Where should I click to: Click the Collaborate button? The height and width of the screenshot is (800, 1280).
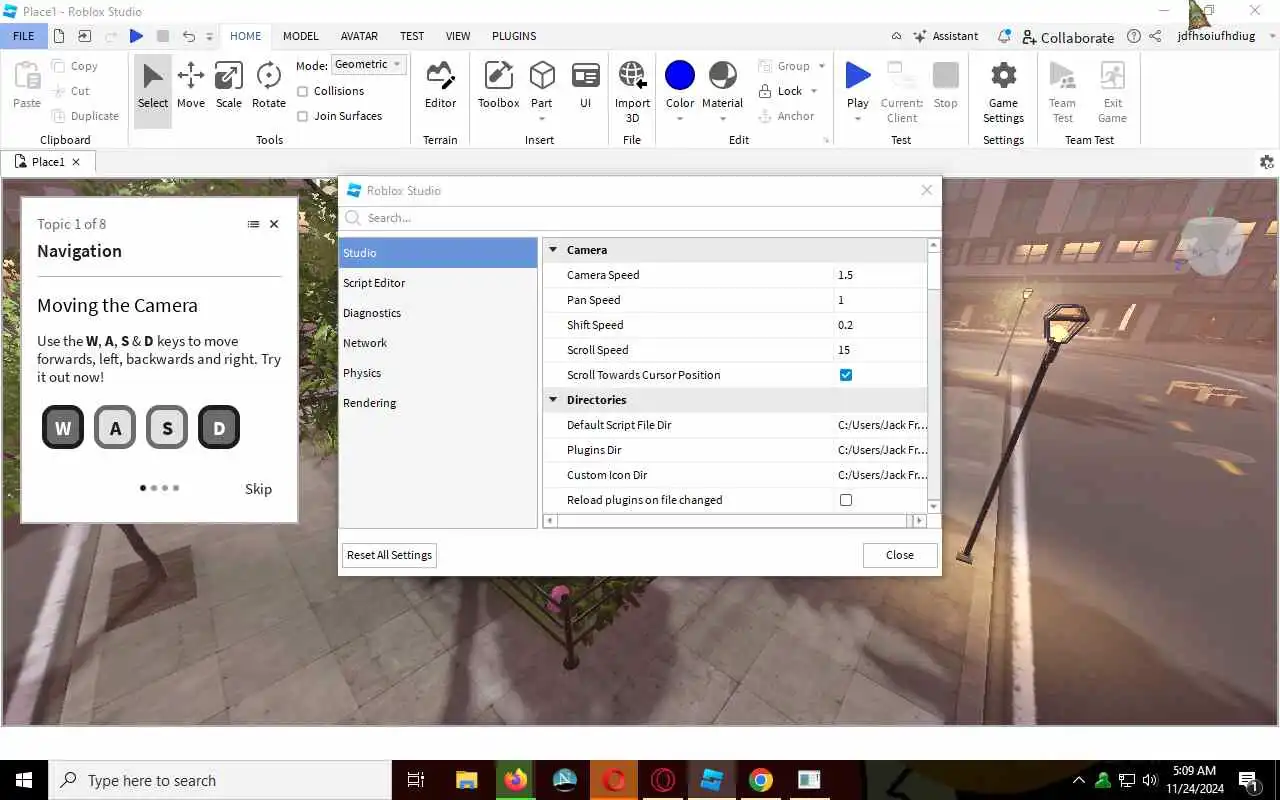pos(1067,37)
